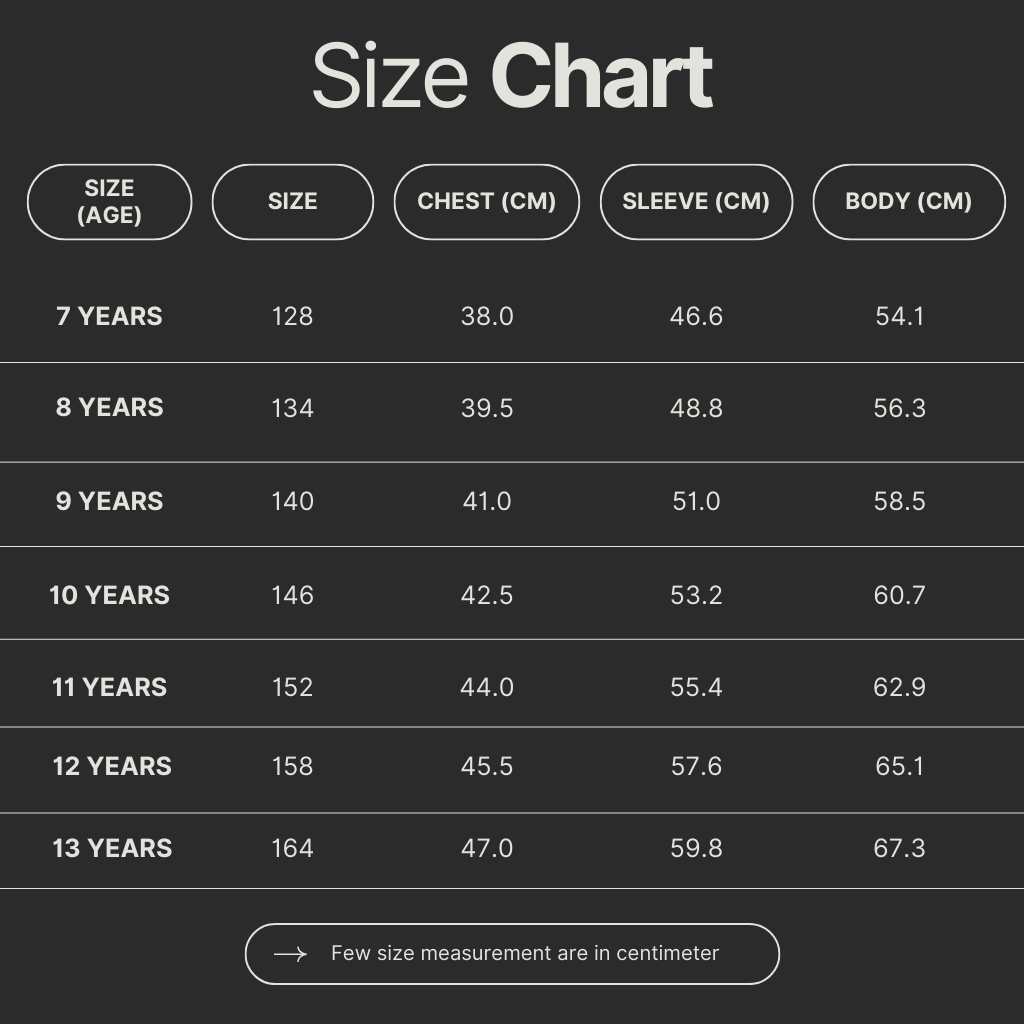Screen dimensions: 1024x1024
Task: Click the 10 YEARS row label
Action: point(109,595)
